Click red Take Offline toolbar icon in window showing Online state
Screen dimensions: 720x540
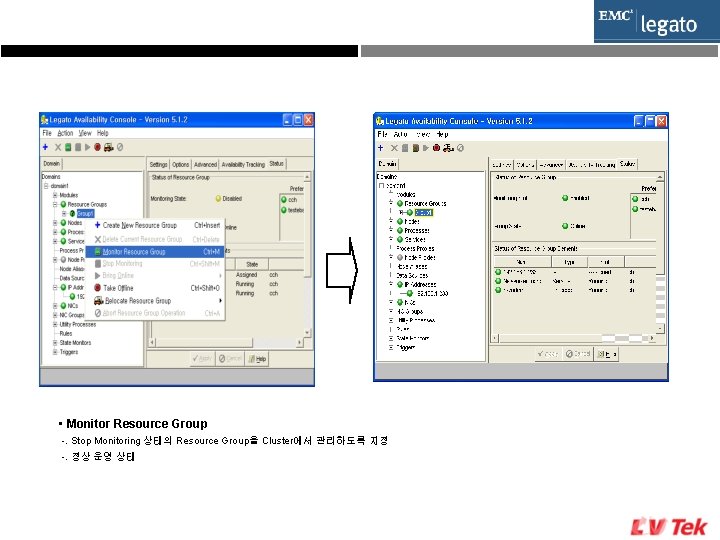pos(436,148)
